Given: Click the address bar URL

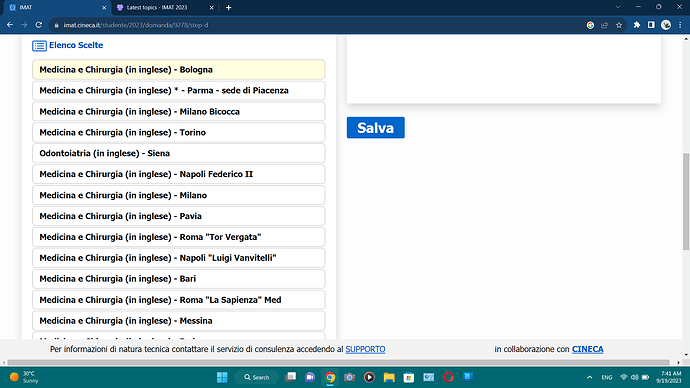Looking at the screenshot, I should tap(136, 25).
